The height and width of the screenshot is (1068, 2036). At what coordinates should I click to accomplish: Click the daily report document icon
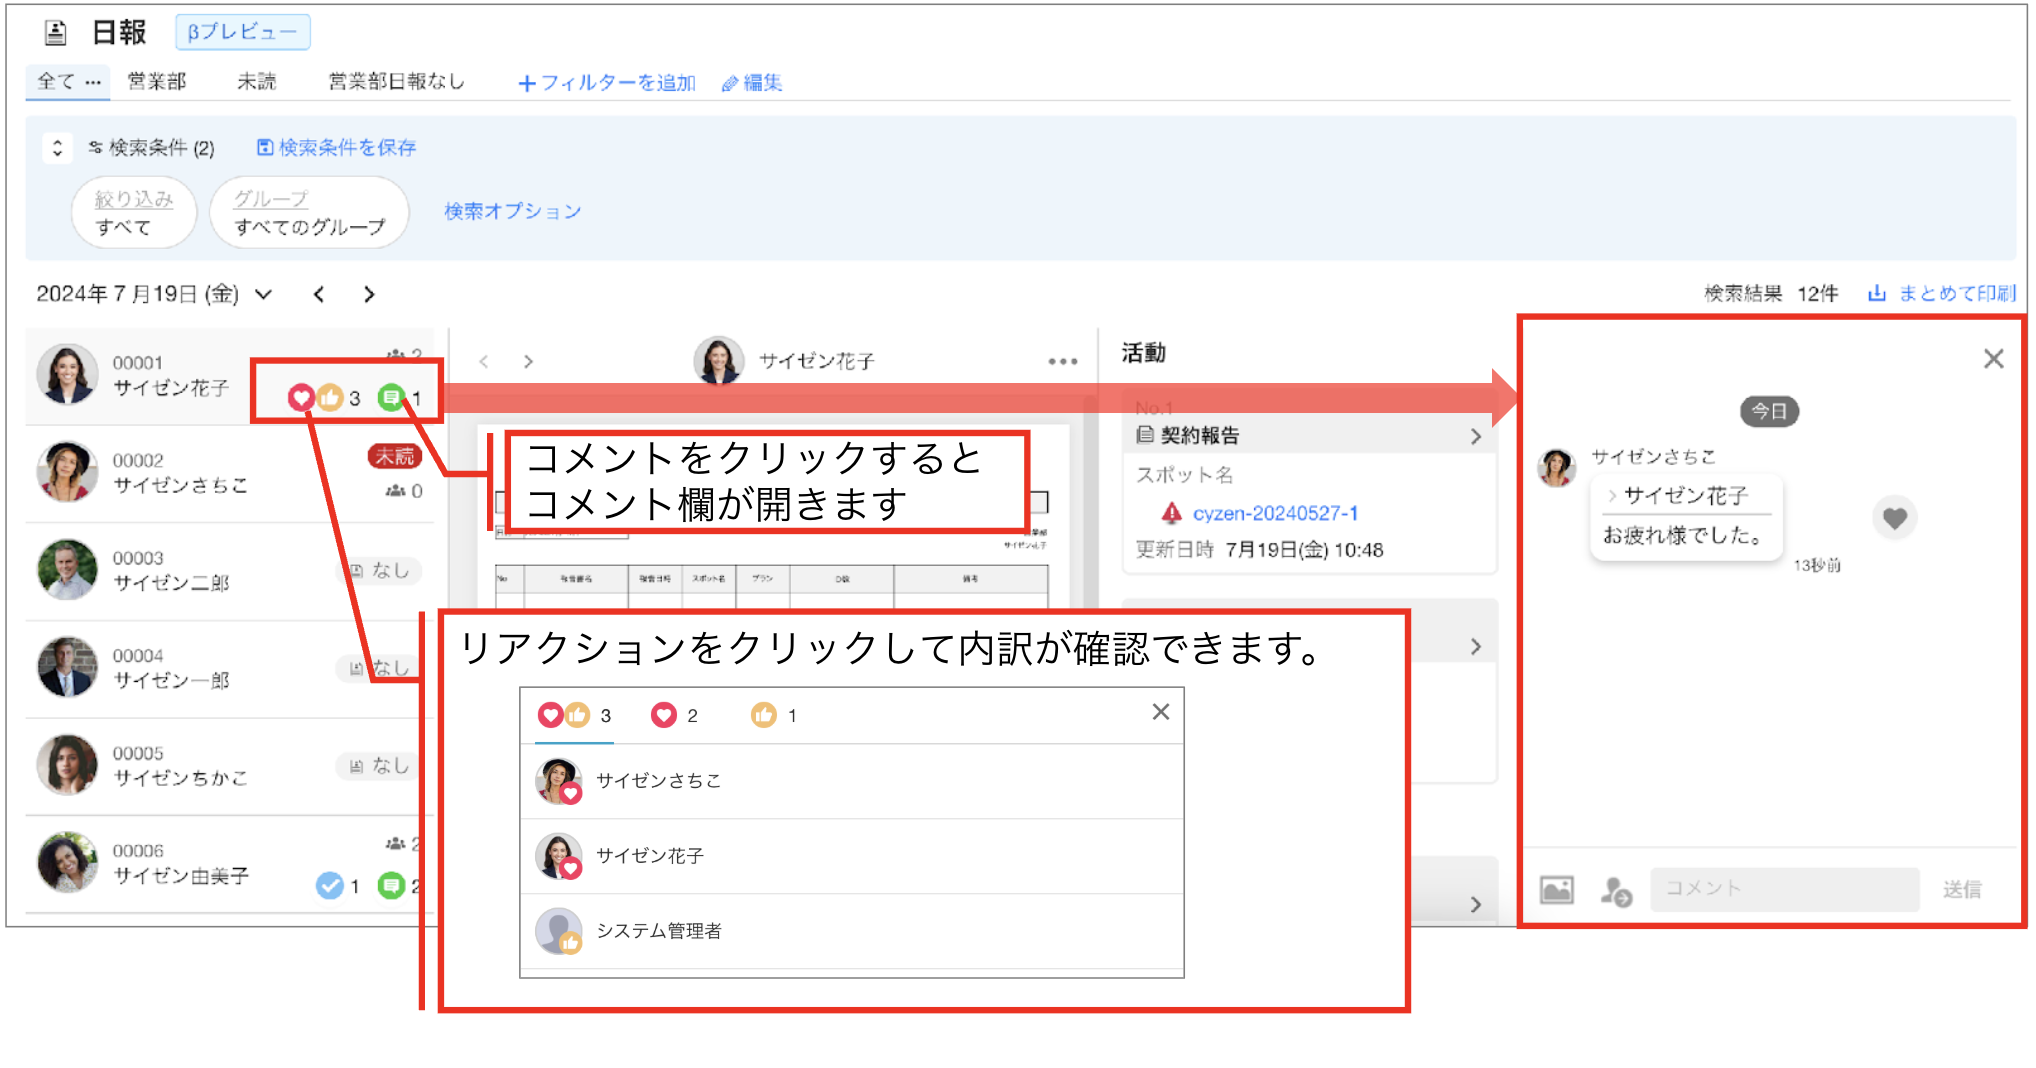pos(56,33)
